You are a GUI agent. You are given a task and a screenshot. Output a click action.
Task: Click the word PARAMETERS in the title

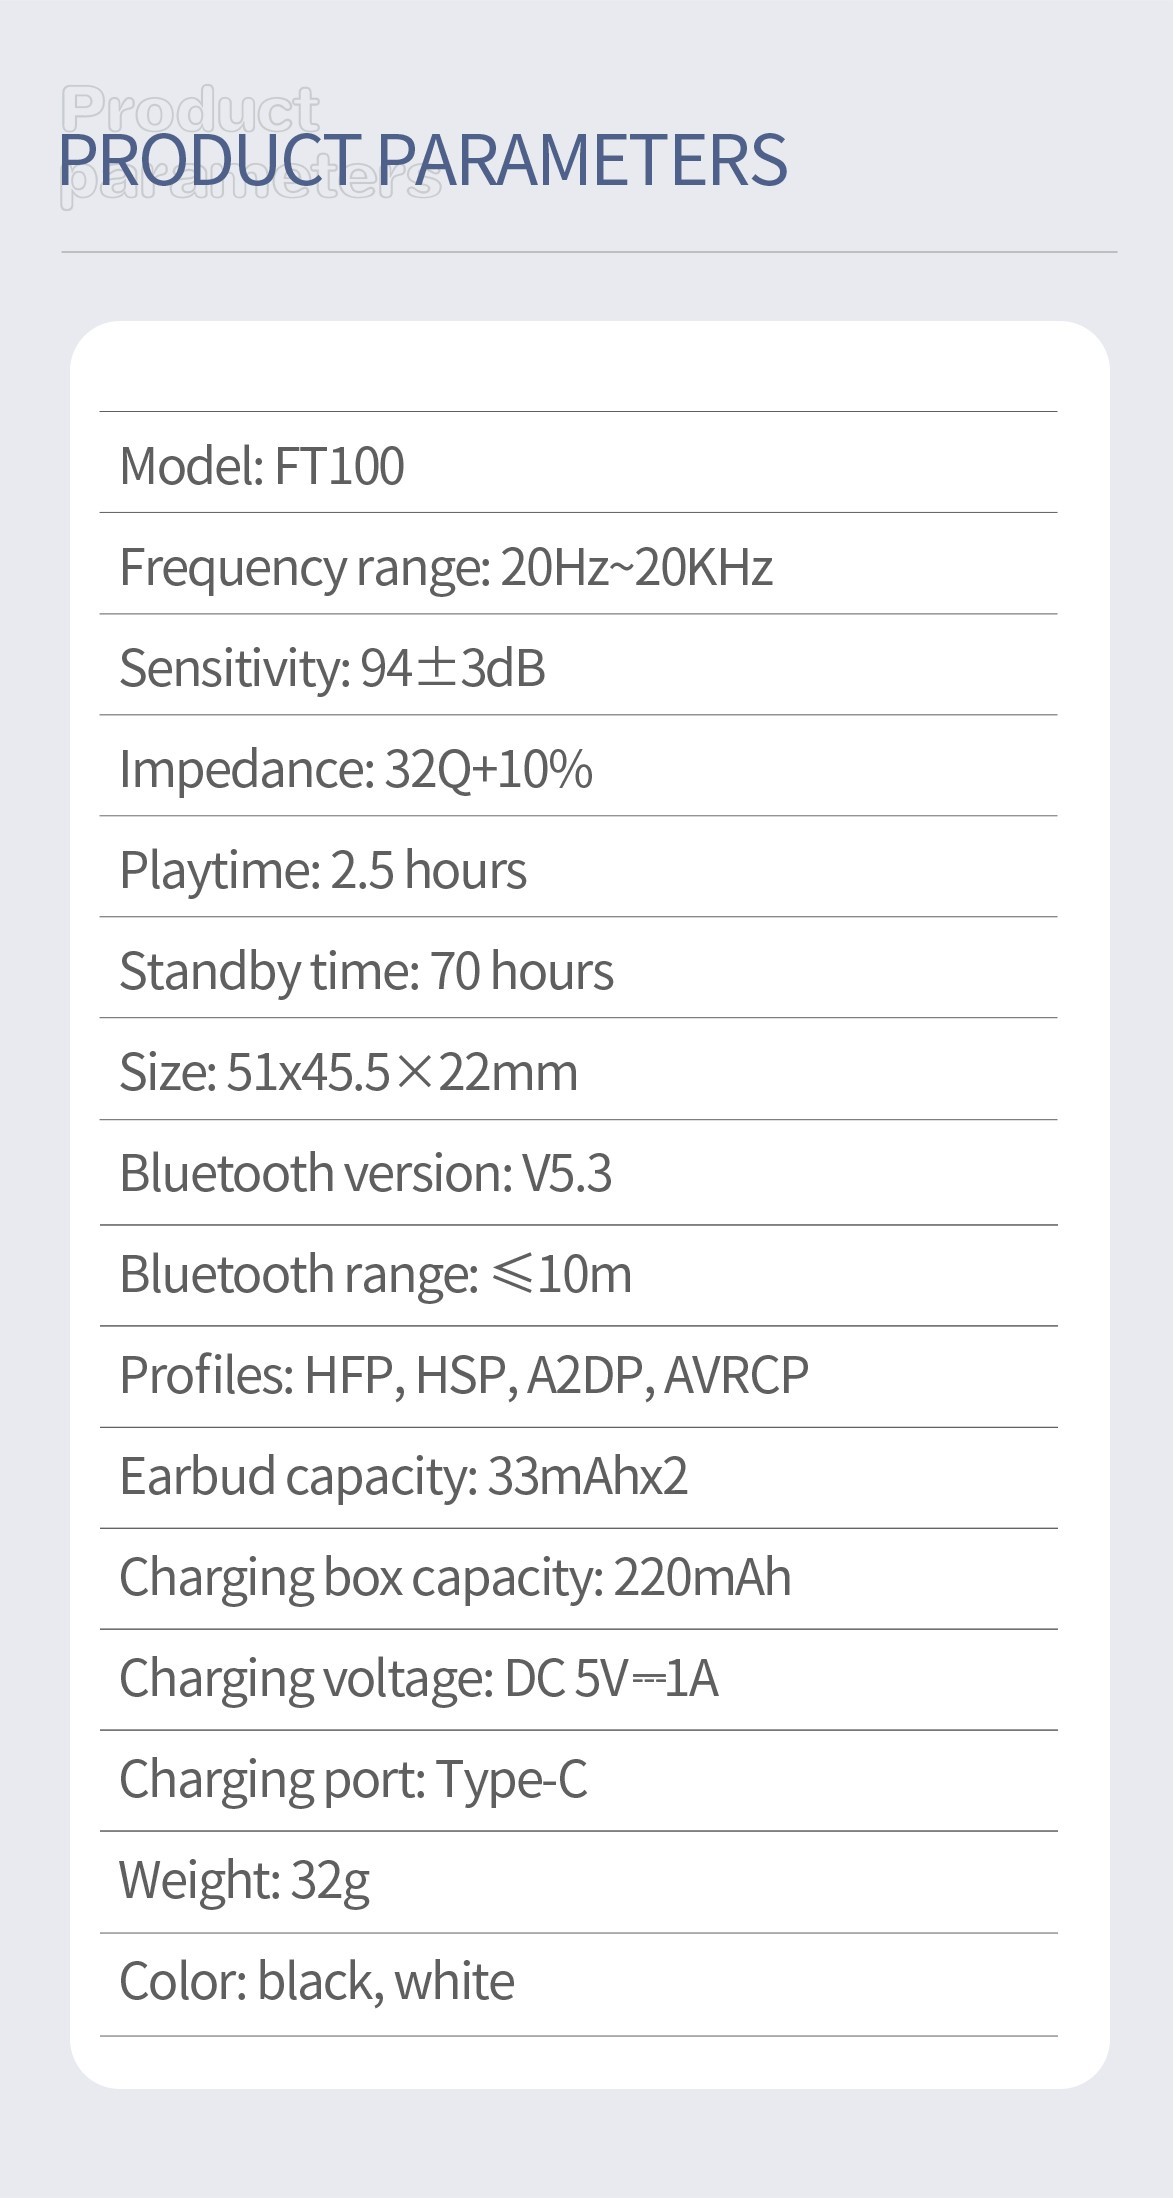pyautogui.click(x=582, y=160)
